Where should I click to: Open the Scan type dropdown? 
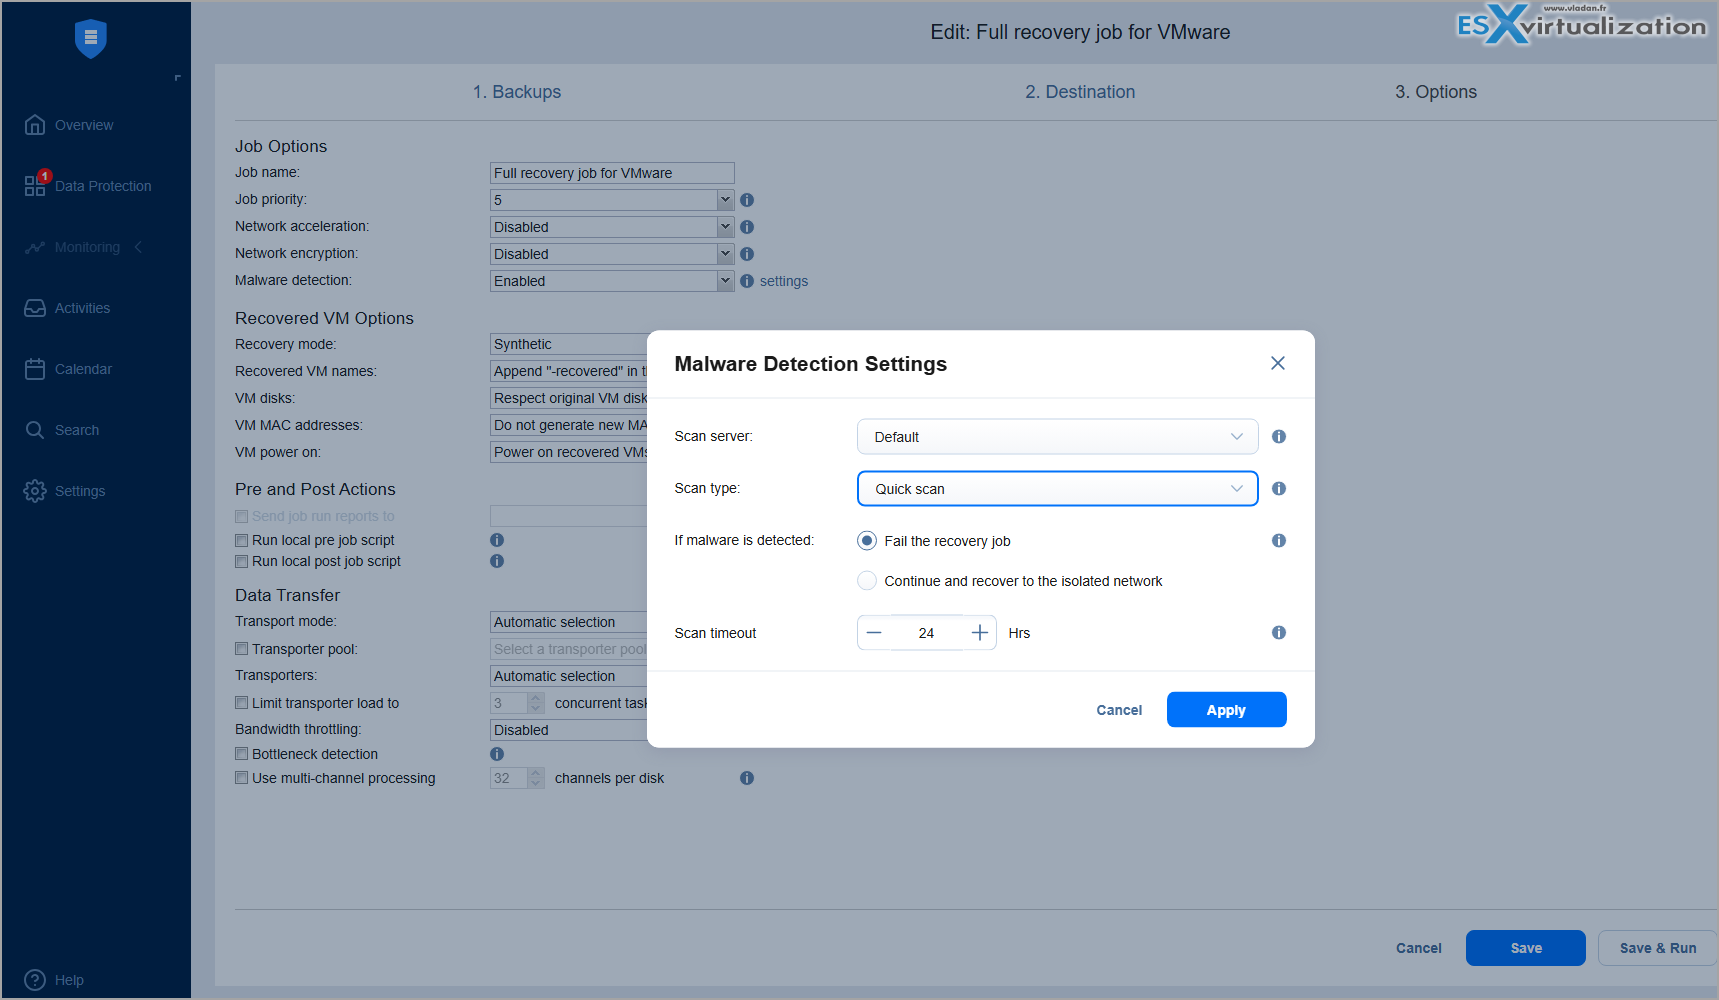tap(1057, 489)
